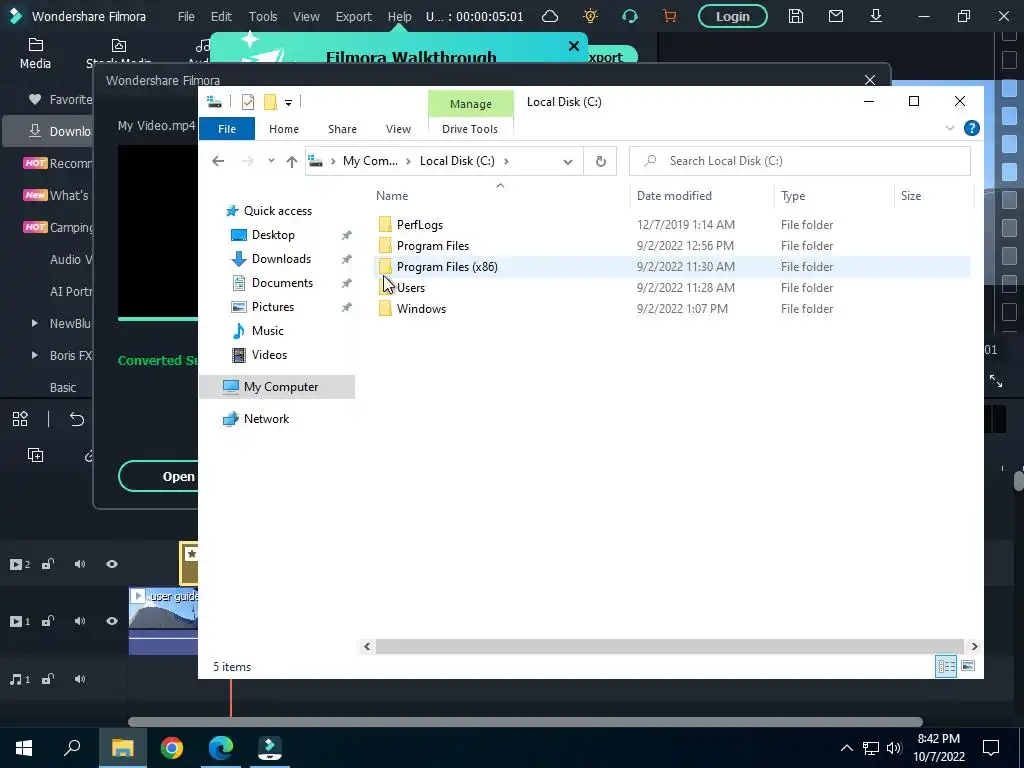Switch to details view icon in status bar

946,666
